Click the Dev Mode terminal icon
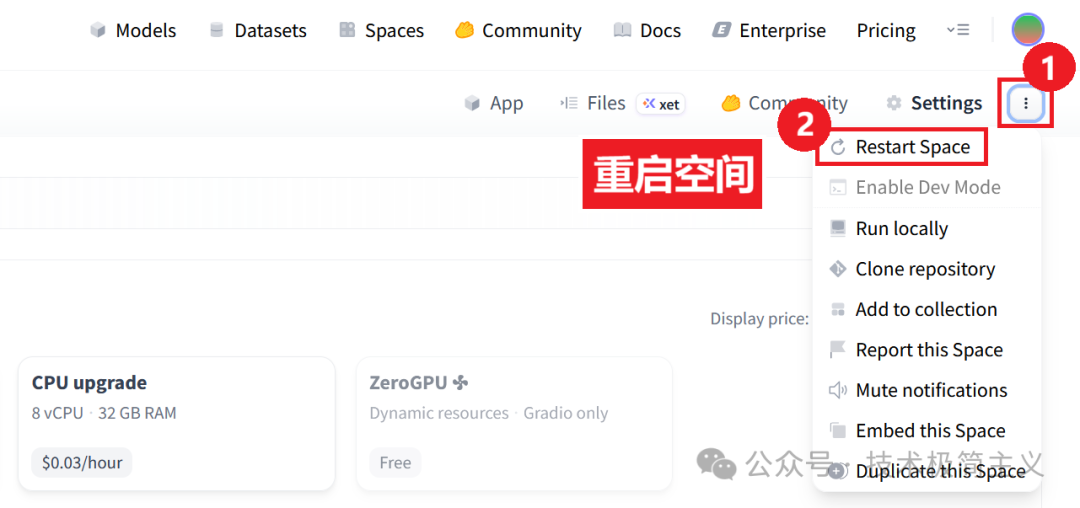This screenshot has width=1080, height=508. pyautogui.click(x=838, y=188)
